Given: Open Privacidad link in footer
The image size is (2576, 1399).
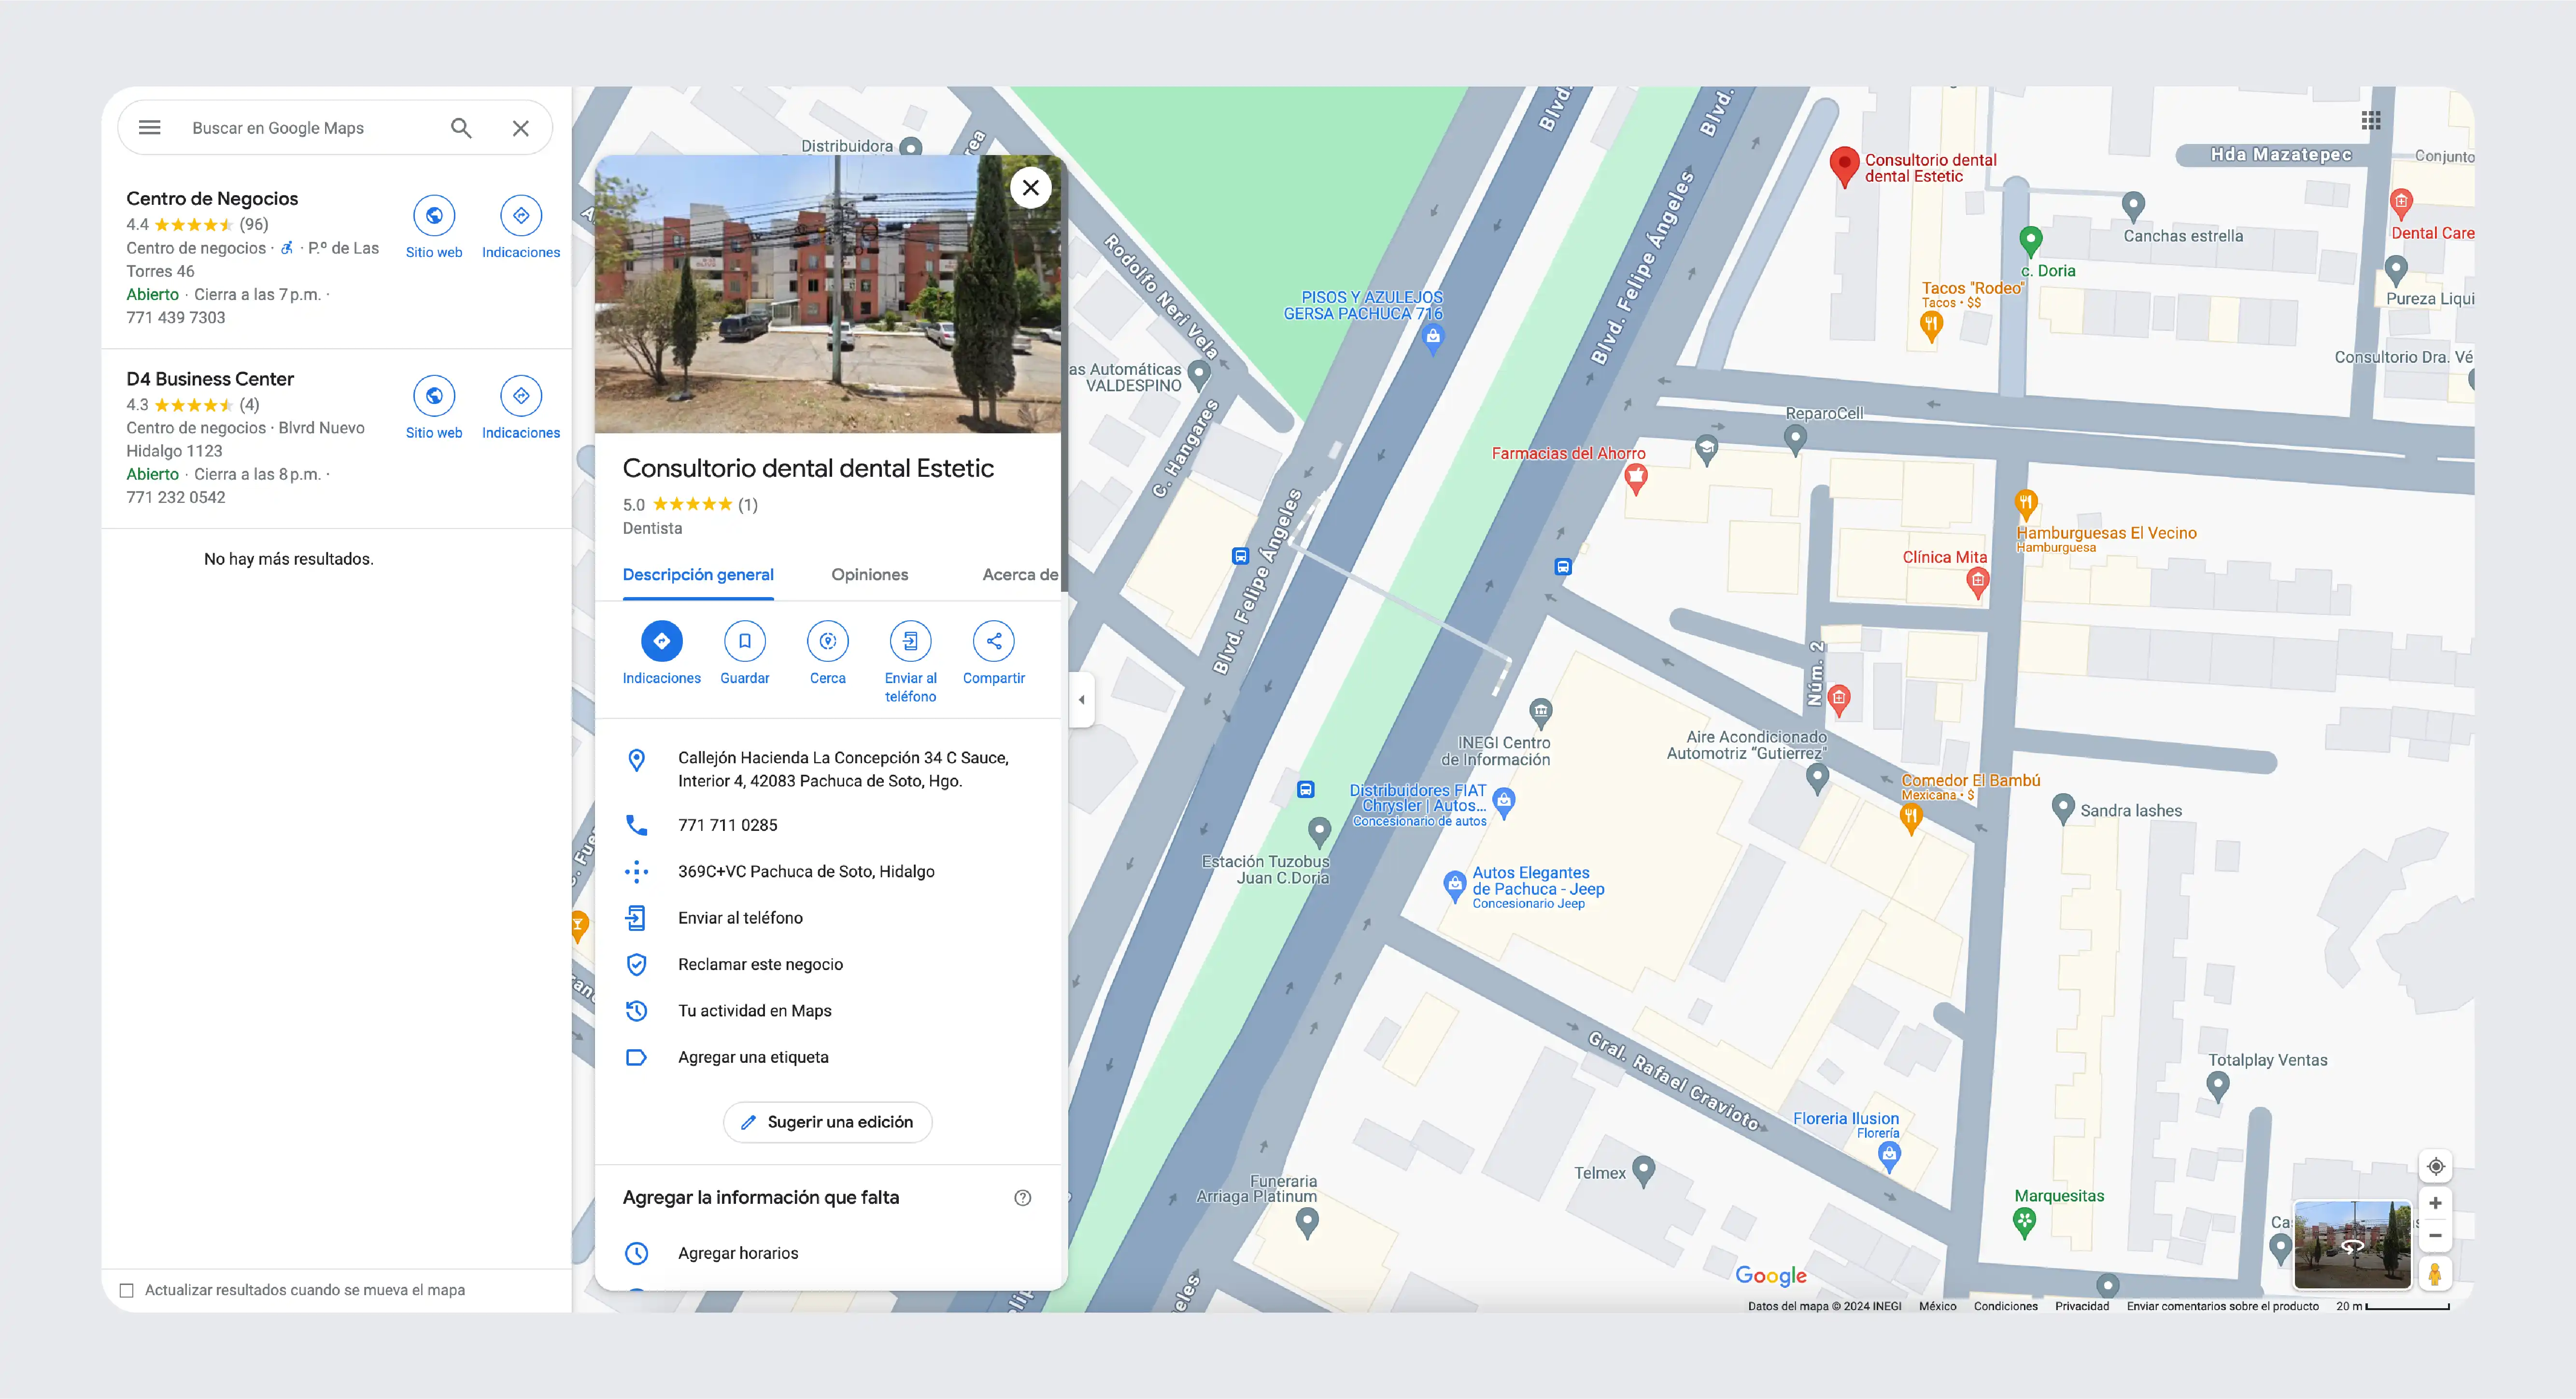Looking at the screenshot, I should click(x=2082, y=1306).
